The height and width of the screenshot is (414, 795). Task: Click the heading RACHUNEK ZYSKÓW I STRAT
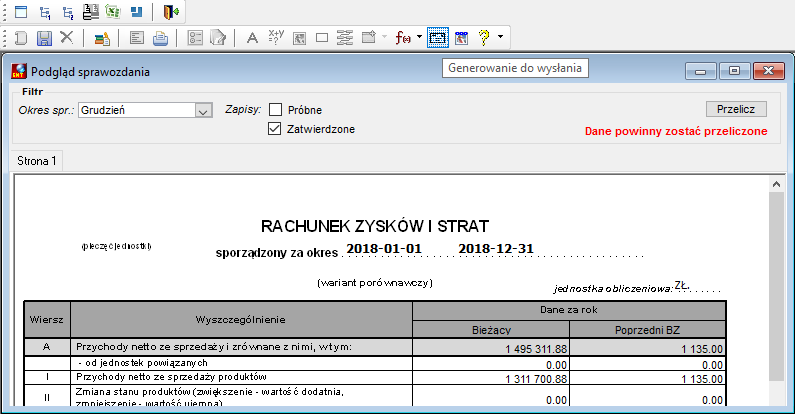(375, 226)
